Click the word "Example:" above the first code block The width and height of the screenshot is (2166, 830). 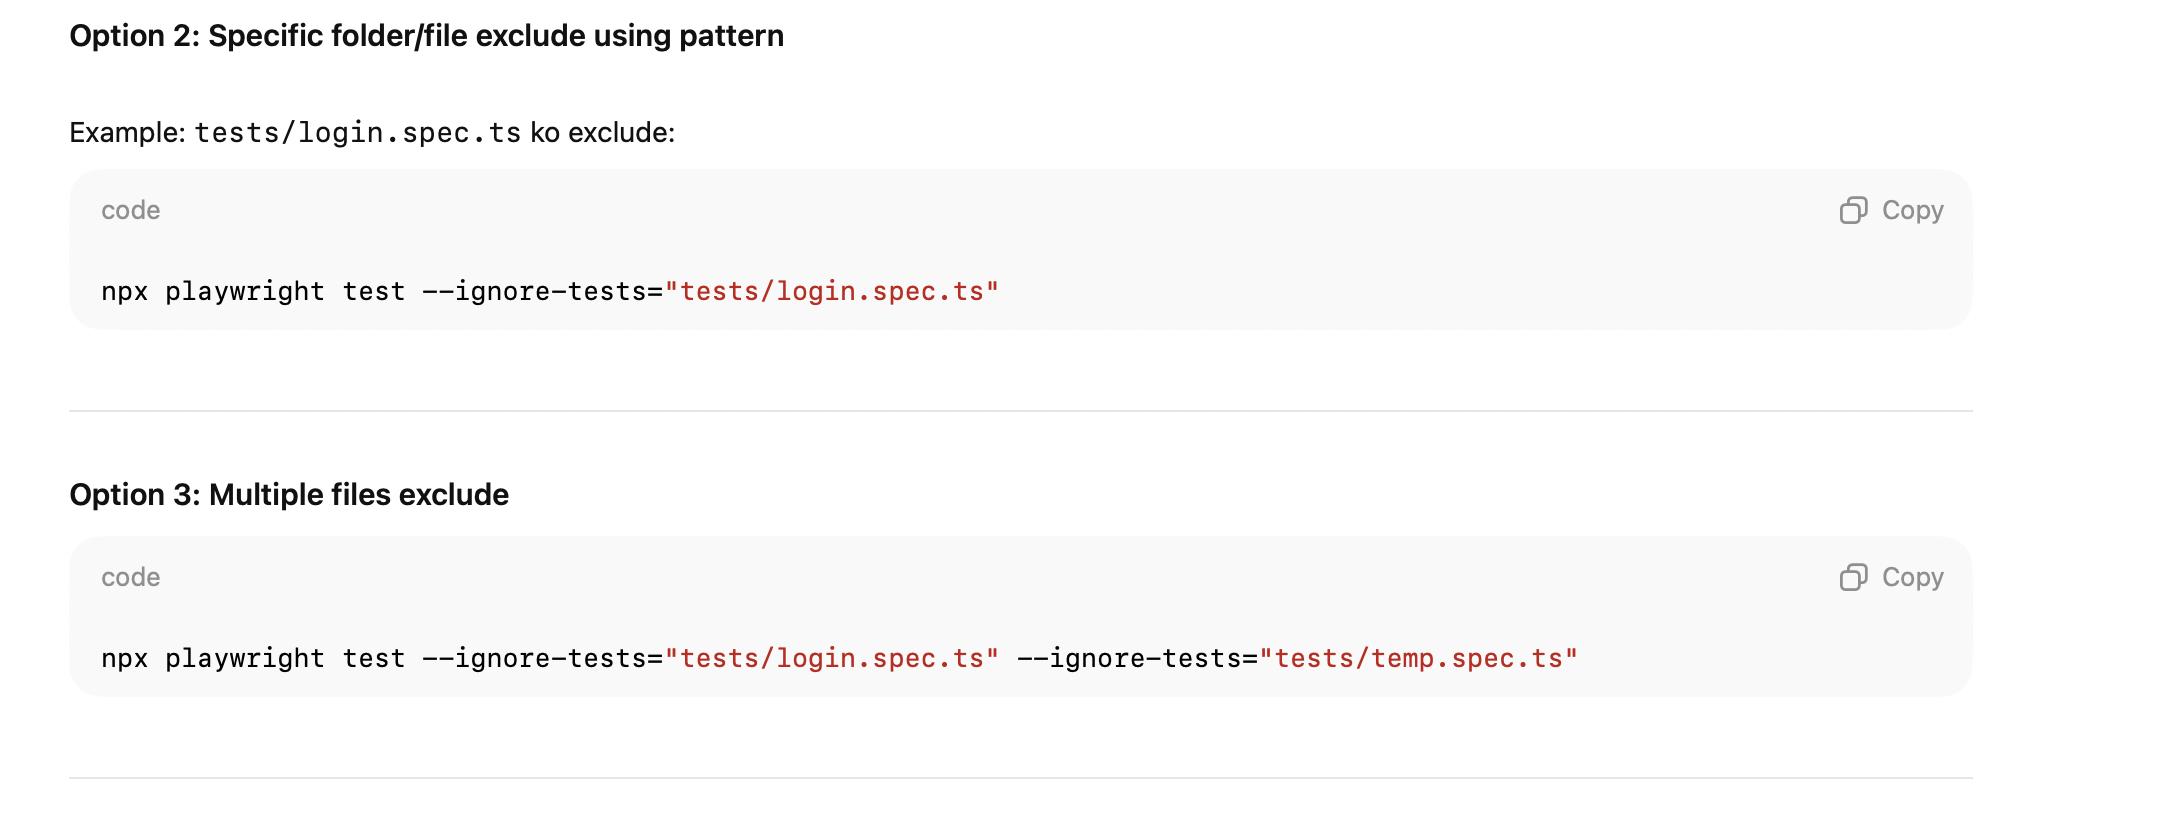pos(127,133)
